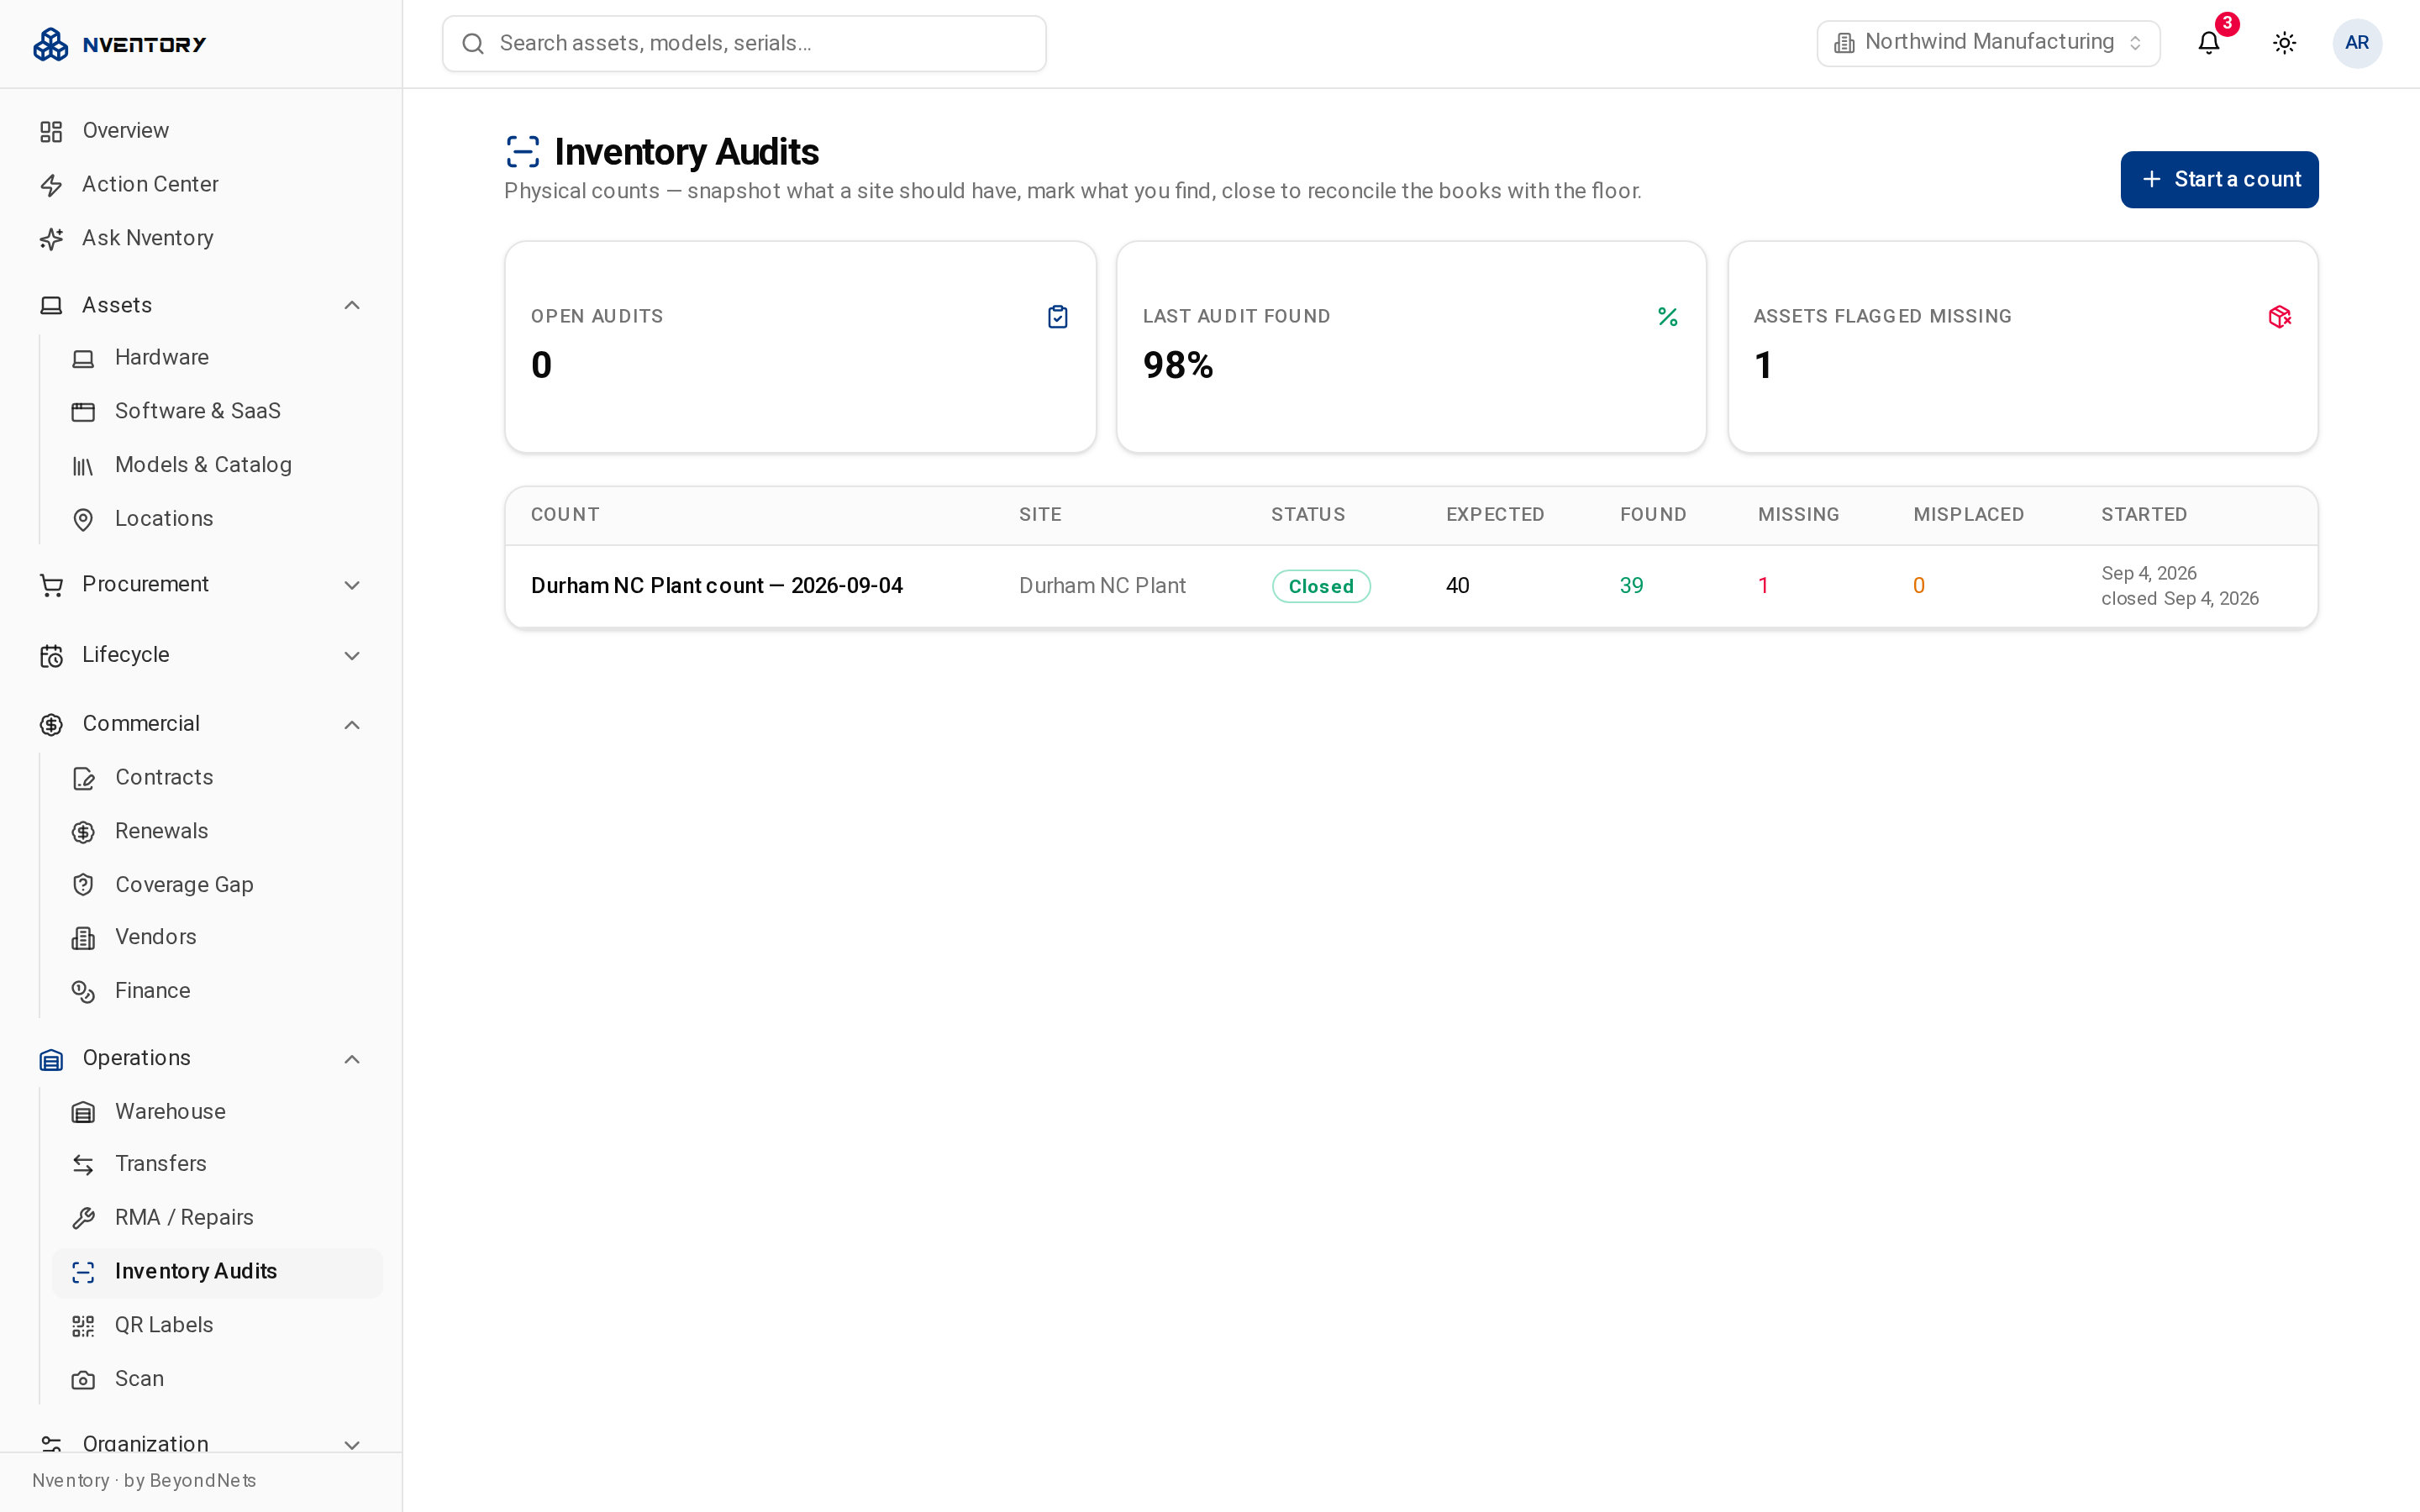Start a count button

2219,180
